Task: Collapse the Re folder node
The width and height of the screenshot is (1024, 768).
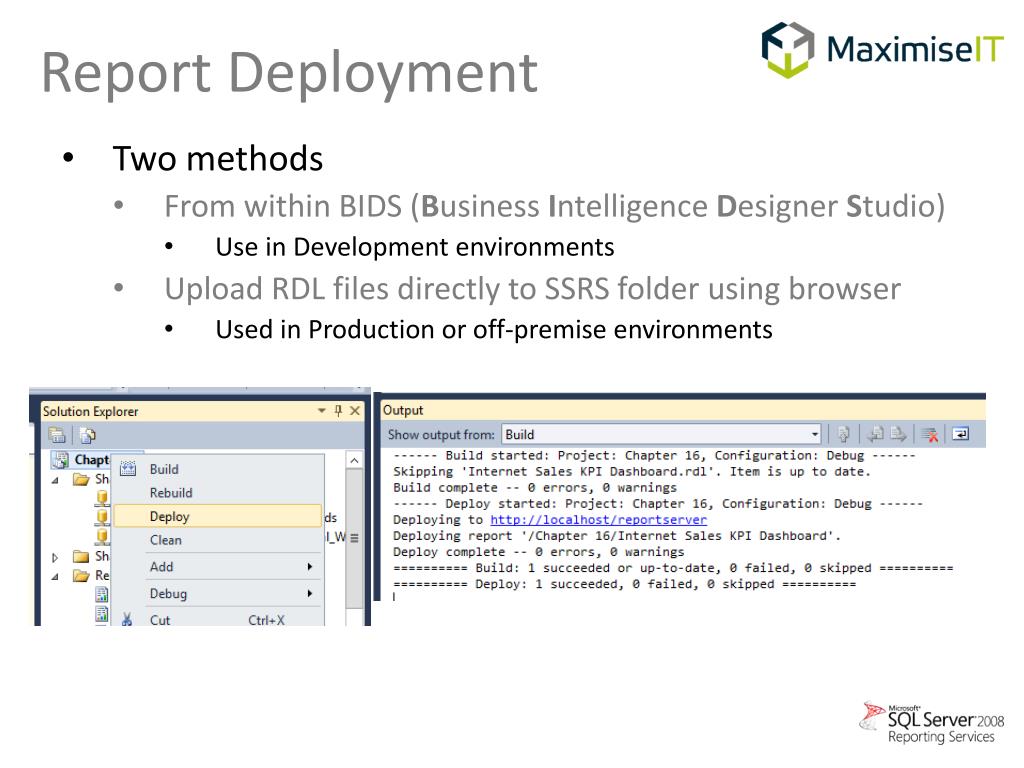Action: (56, 576)
